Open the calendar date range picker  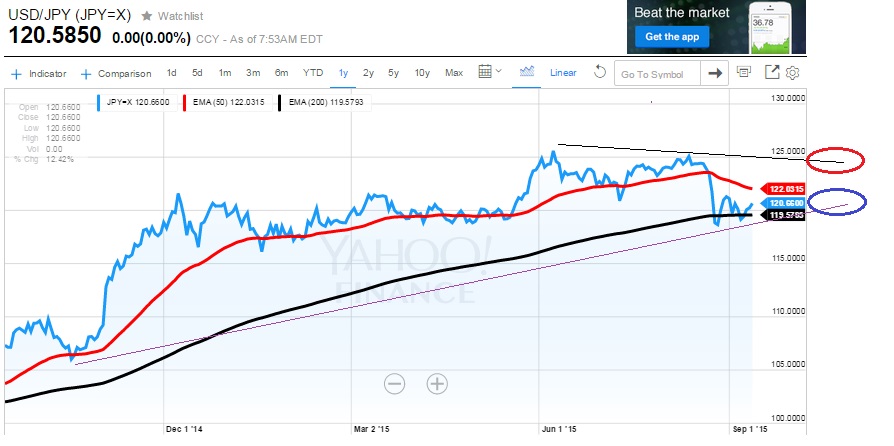point(488,72)
